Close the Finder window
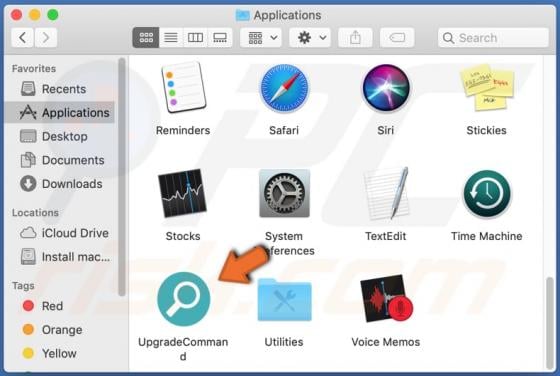Screen dimensions: 560x376 click(16, 15)
